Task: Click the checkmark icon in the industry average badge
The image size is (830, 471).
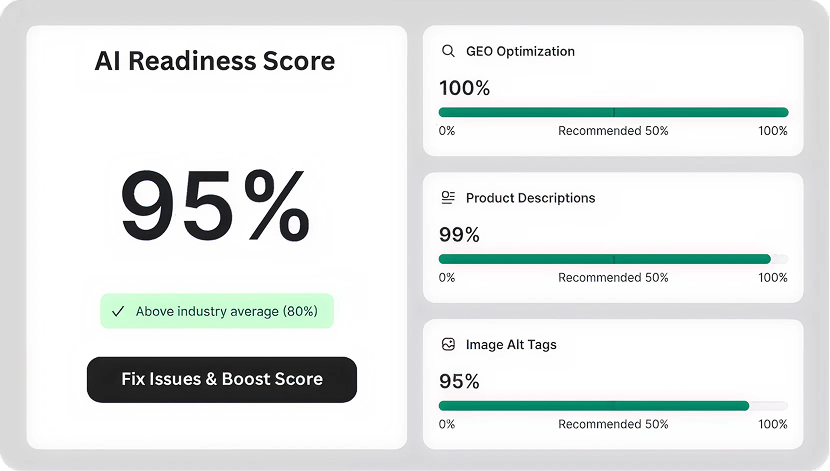Action: coord(118,311)
